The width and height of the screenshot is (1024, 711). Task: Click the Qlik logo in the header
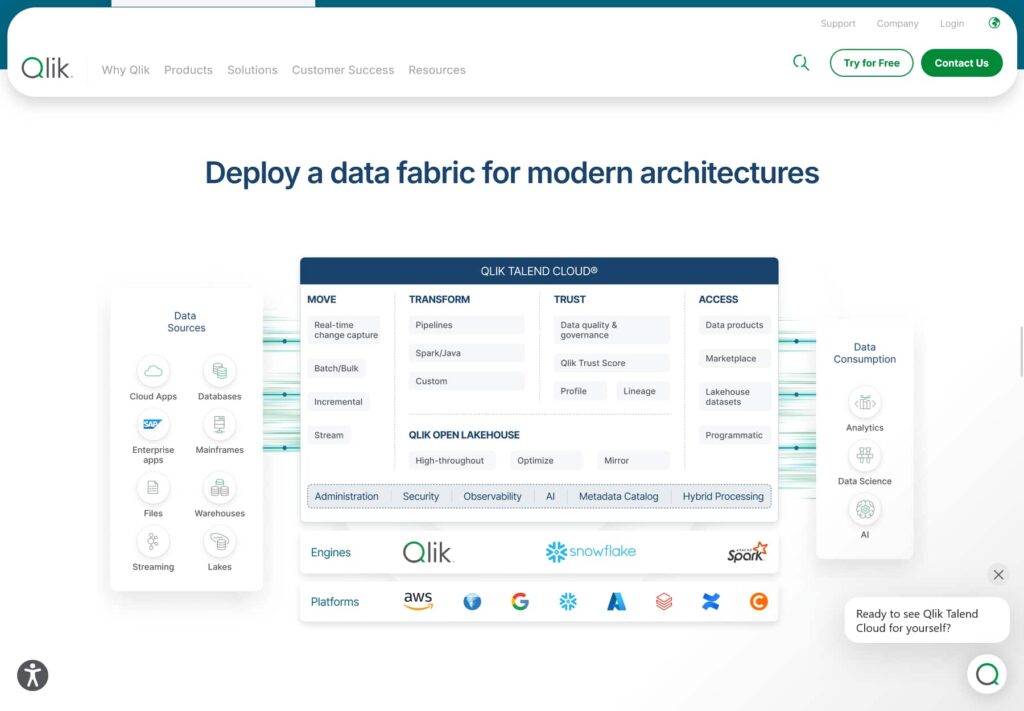(46, 68)
